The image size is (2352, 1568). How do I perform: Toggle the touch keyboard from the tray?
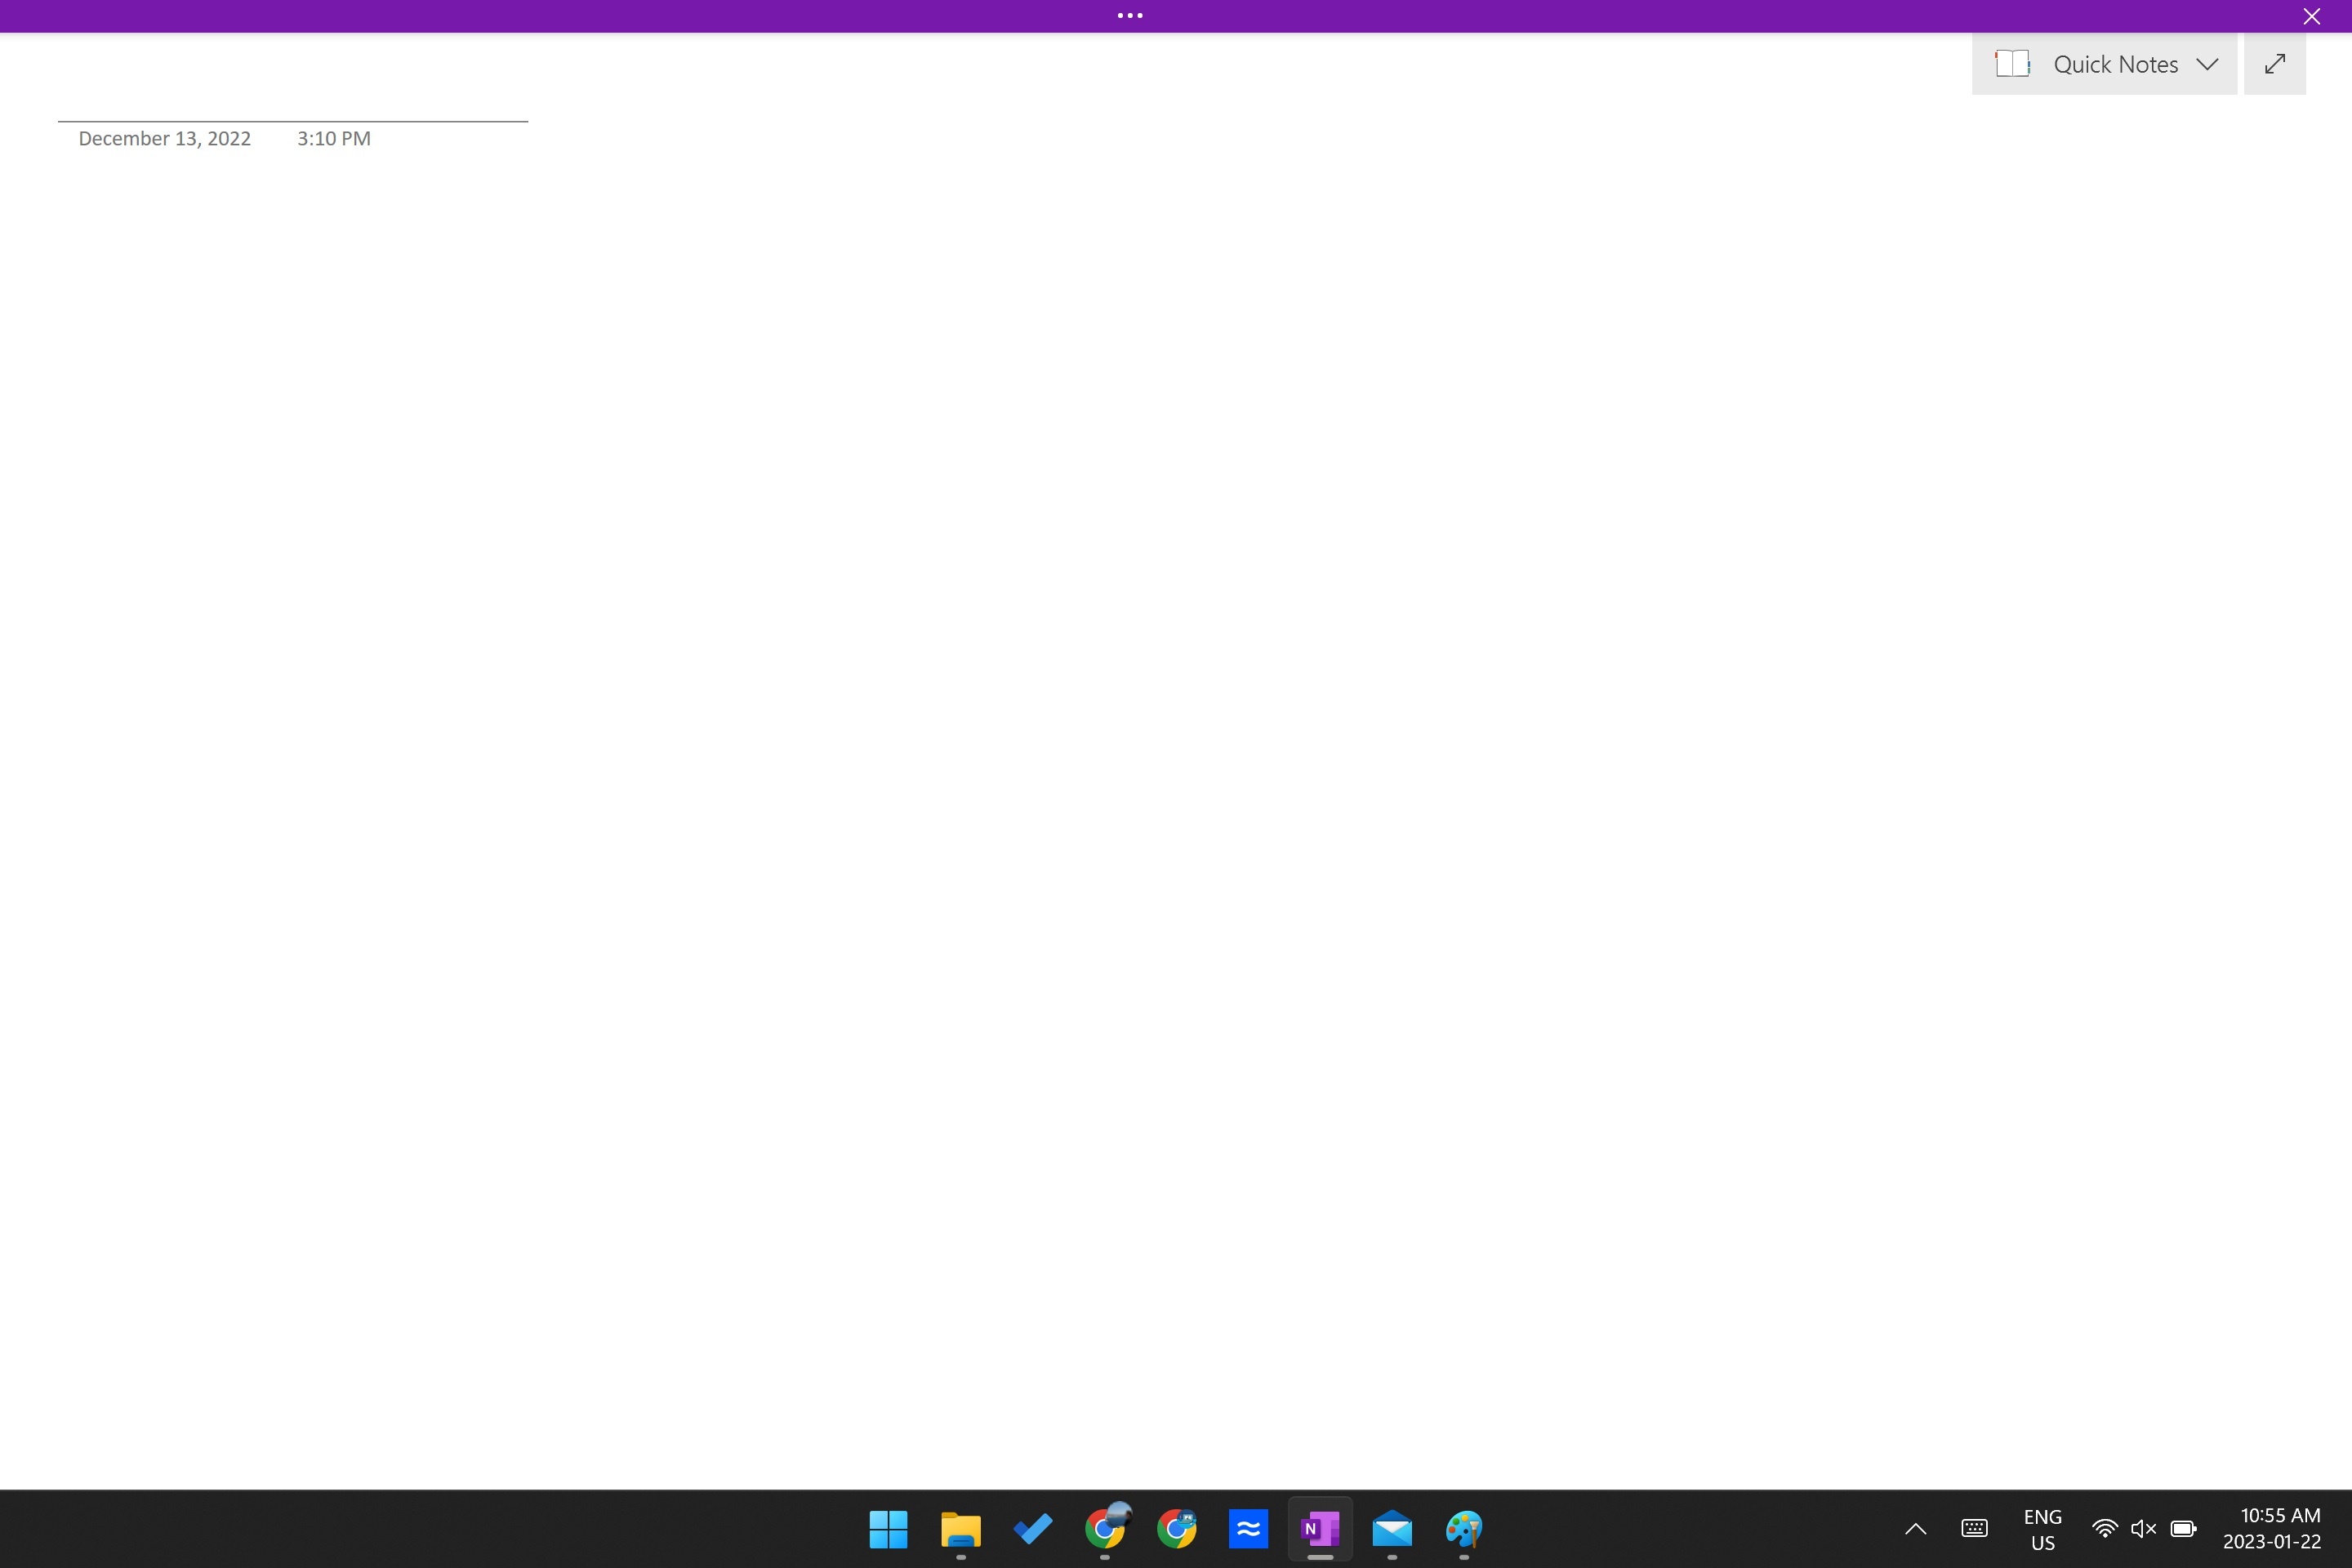1974,1529
